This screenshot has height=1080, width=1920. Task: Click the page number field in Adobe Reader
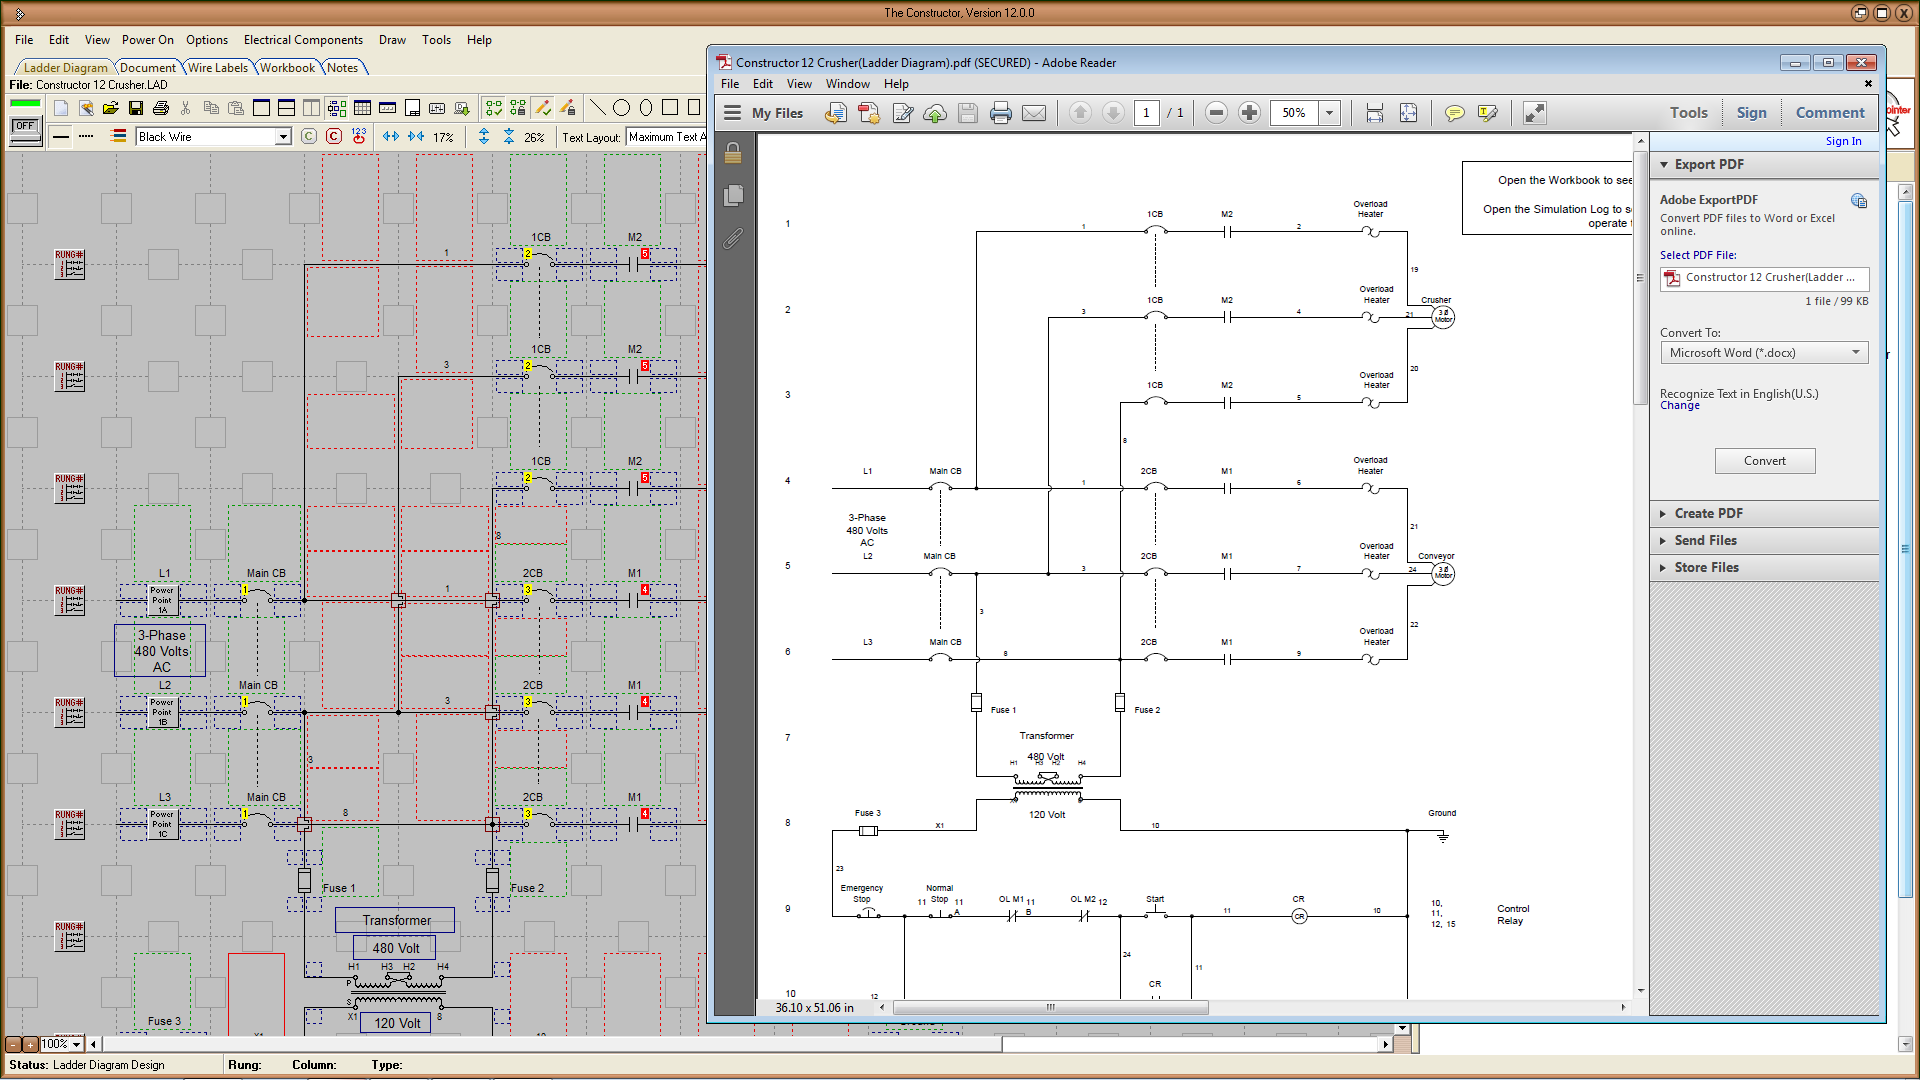pyautogui.click(x=1147, y=113)
